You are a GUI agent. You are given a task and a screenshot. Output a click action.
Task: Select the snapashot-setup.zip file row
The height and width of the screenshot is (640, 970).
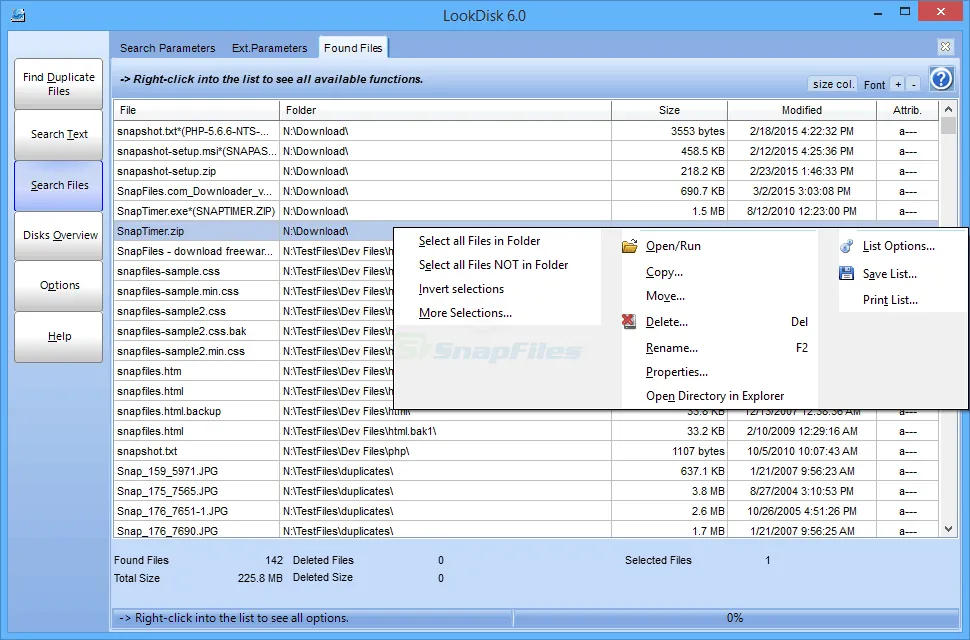pos(526,171)
